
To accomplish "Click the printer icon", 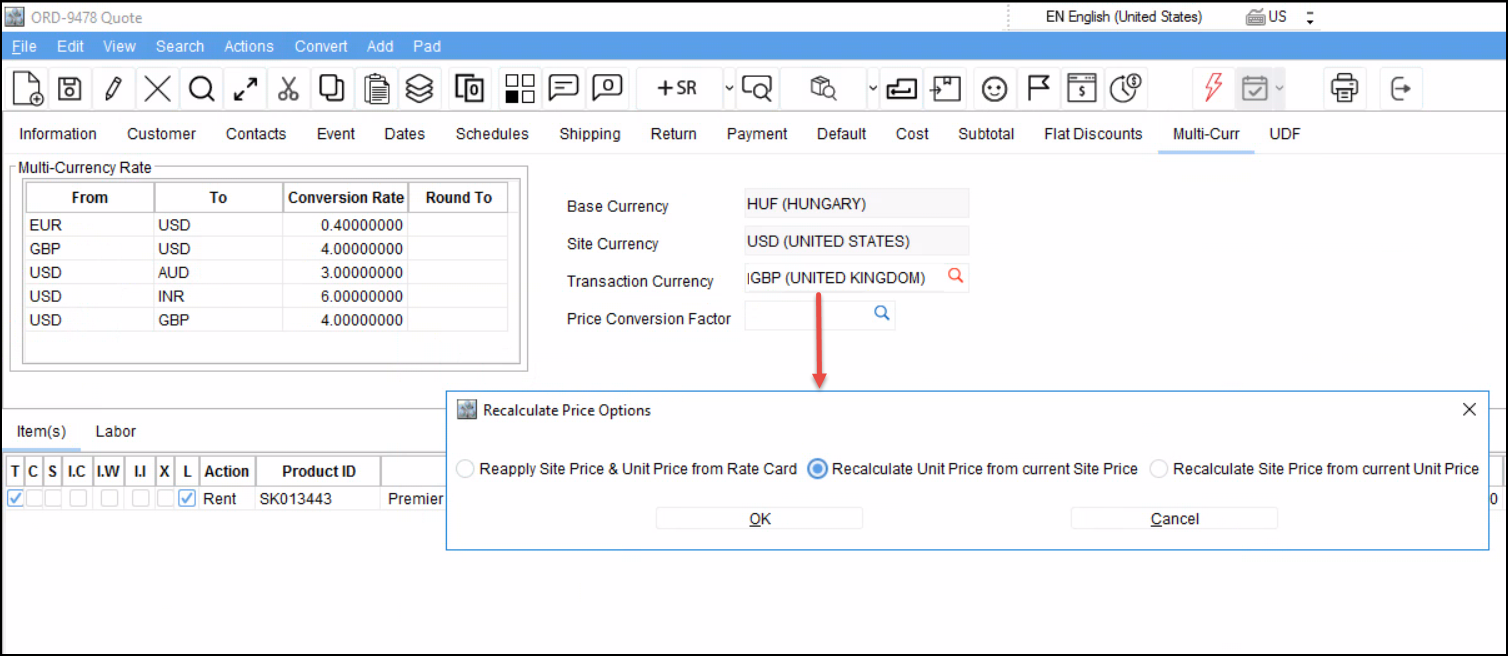I will point(1344,89).
